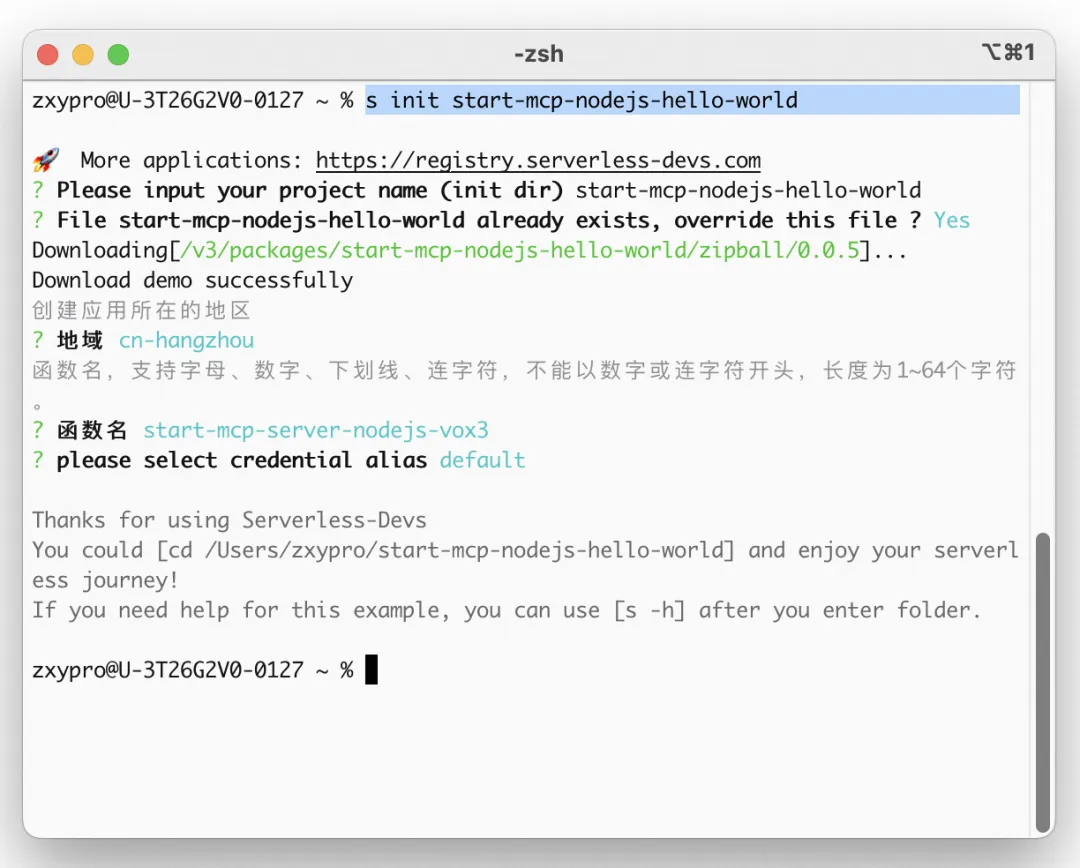1080x868 pixels.
Task: Click the '函数名' prompt label
Action: pyautogui.click(x=92, y=431)
